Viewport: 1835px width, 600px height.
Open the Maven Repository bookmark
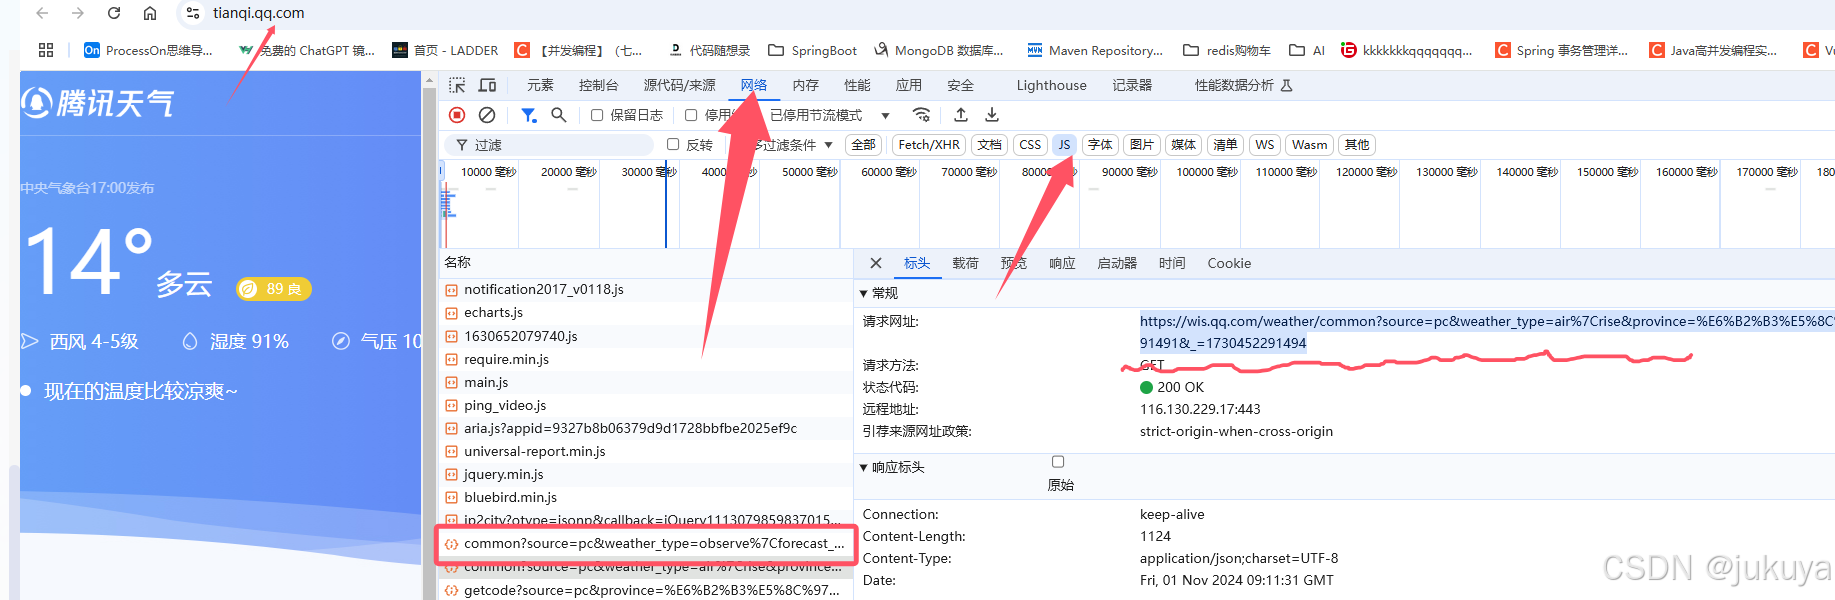click(x=1095, y=50)
